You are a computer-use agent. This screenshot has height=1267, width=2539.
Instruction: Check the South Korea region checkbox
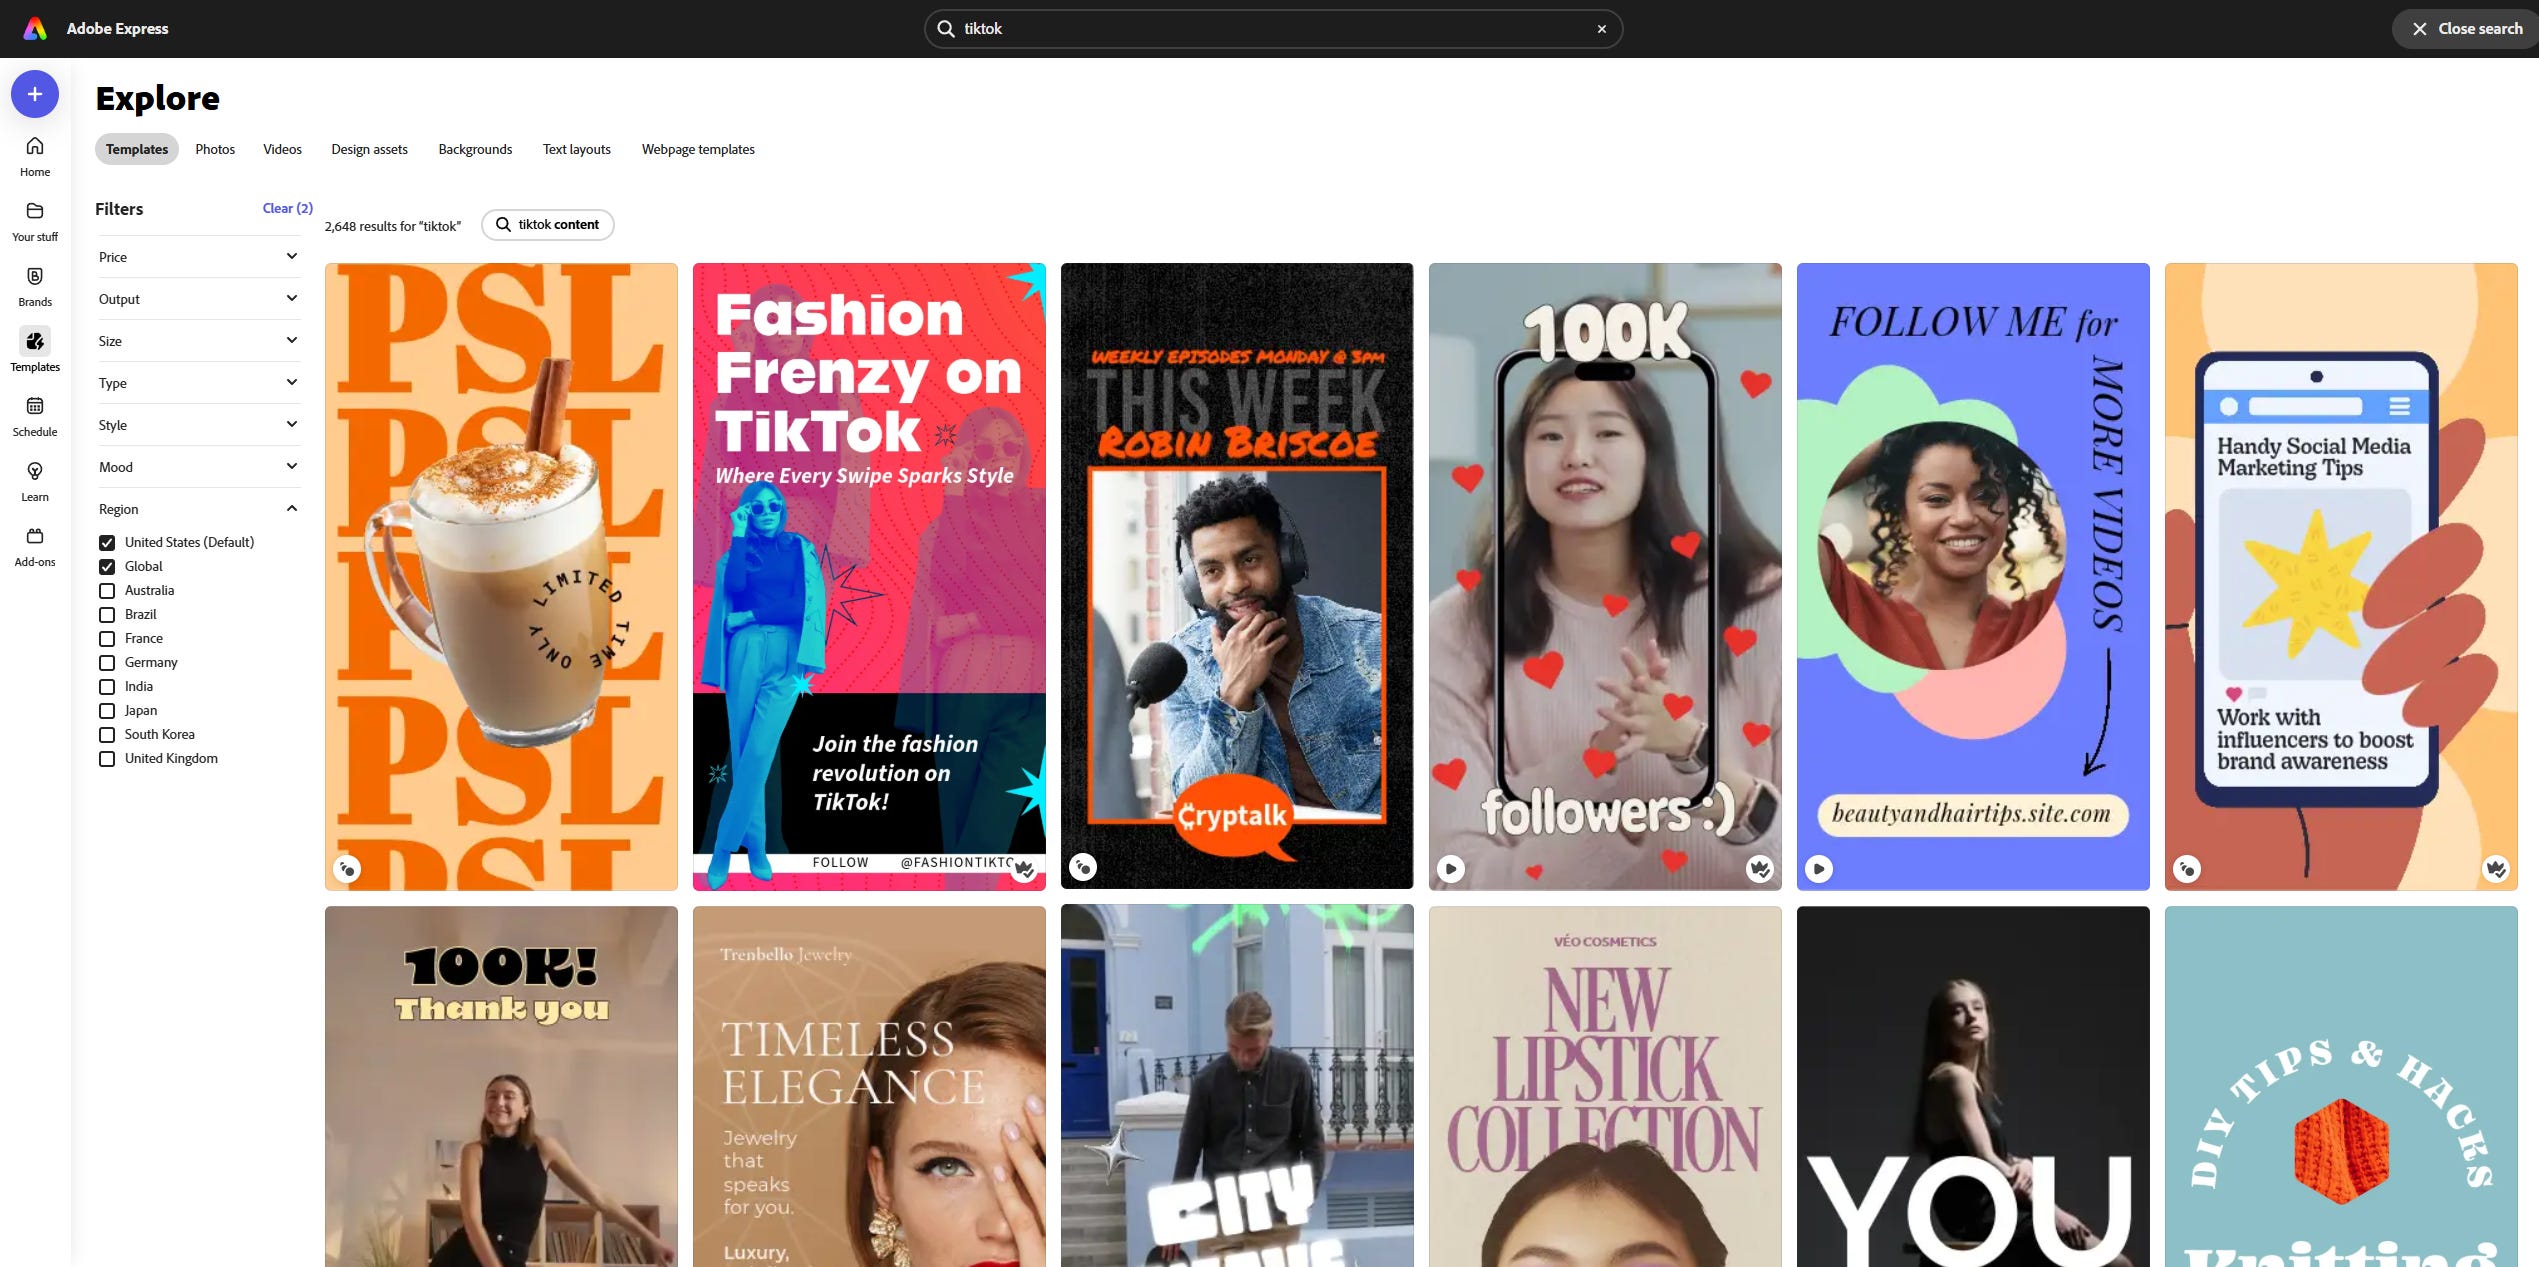[x=107, y=734]
